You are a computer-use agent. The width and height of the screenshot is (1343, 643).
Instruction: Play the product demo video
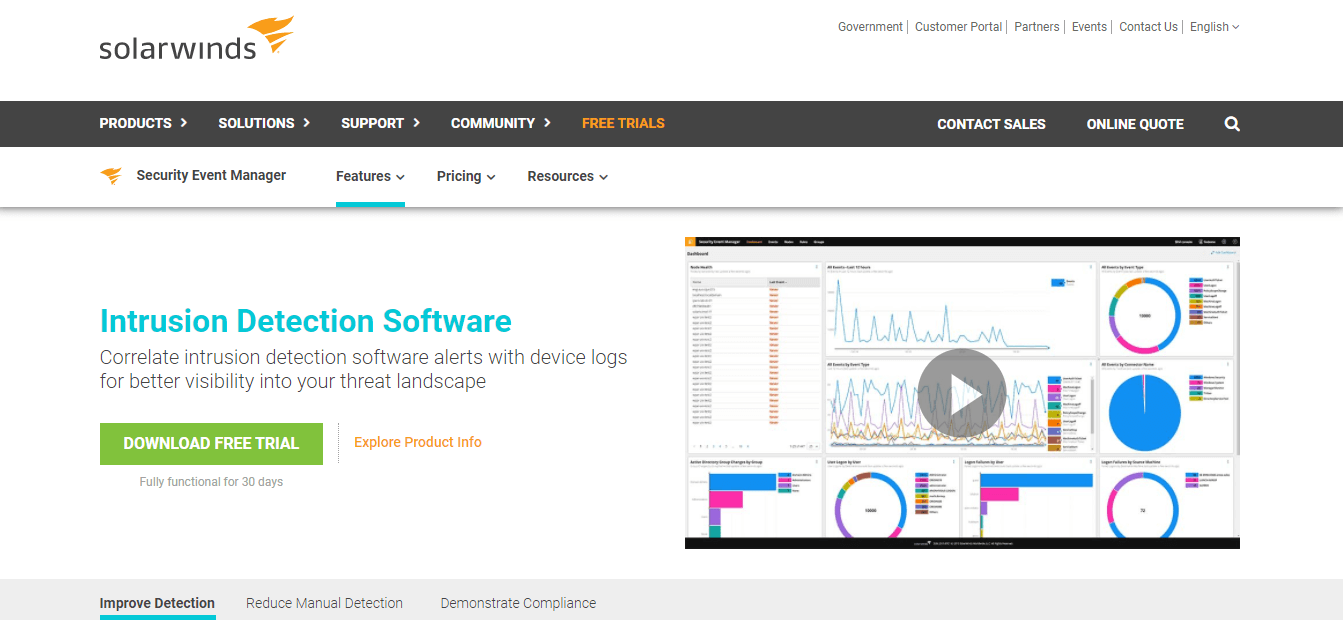(x=961, y=393)
